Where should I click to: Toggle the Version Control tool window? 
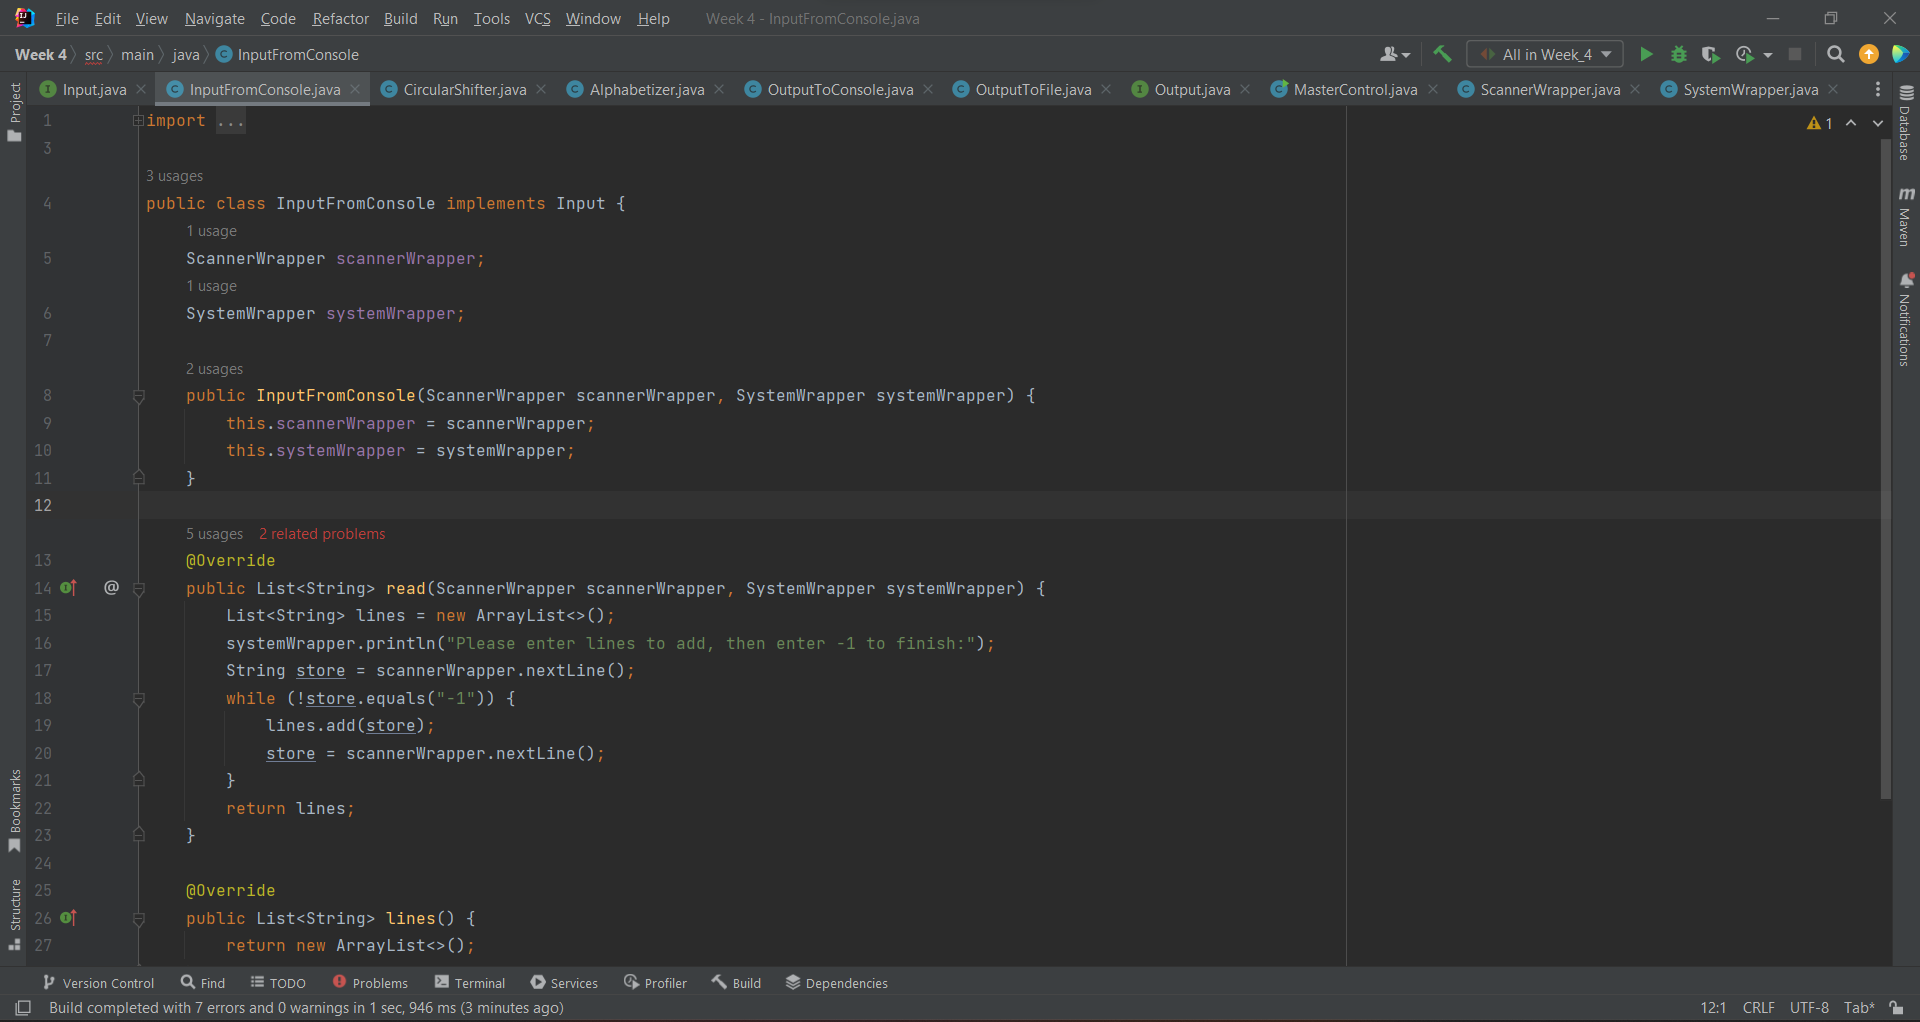coord(98,982)
